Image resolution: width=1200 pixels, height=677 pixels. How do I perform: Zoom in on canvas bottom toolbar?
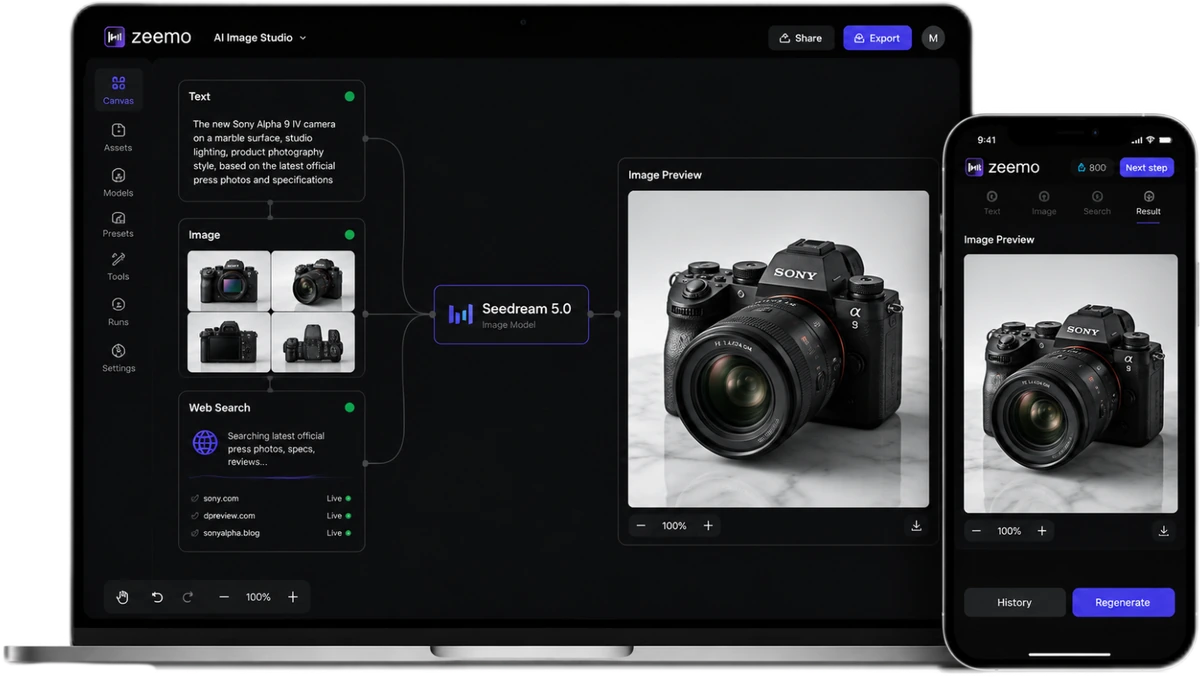click(x=293, y=597)
